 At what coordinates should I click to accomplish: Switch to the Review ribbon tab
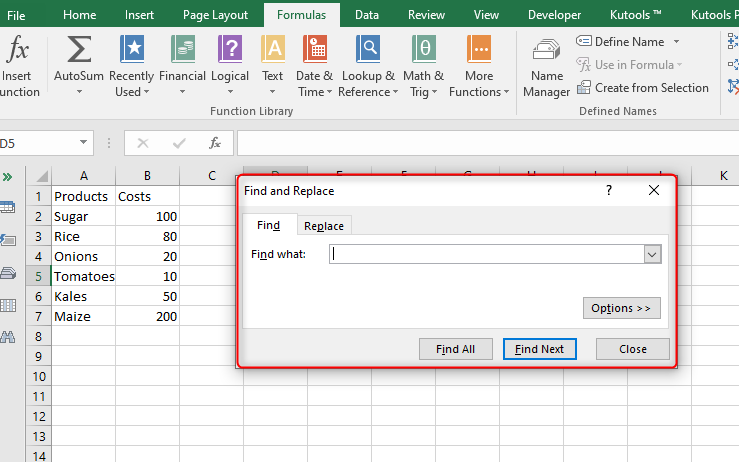(426, 15)
